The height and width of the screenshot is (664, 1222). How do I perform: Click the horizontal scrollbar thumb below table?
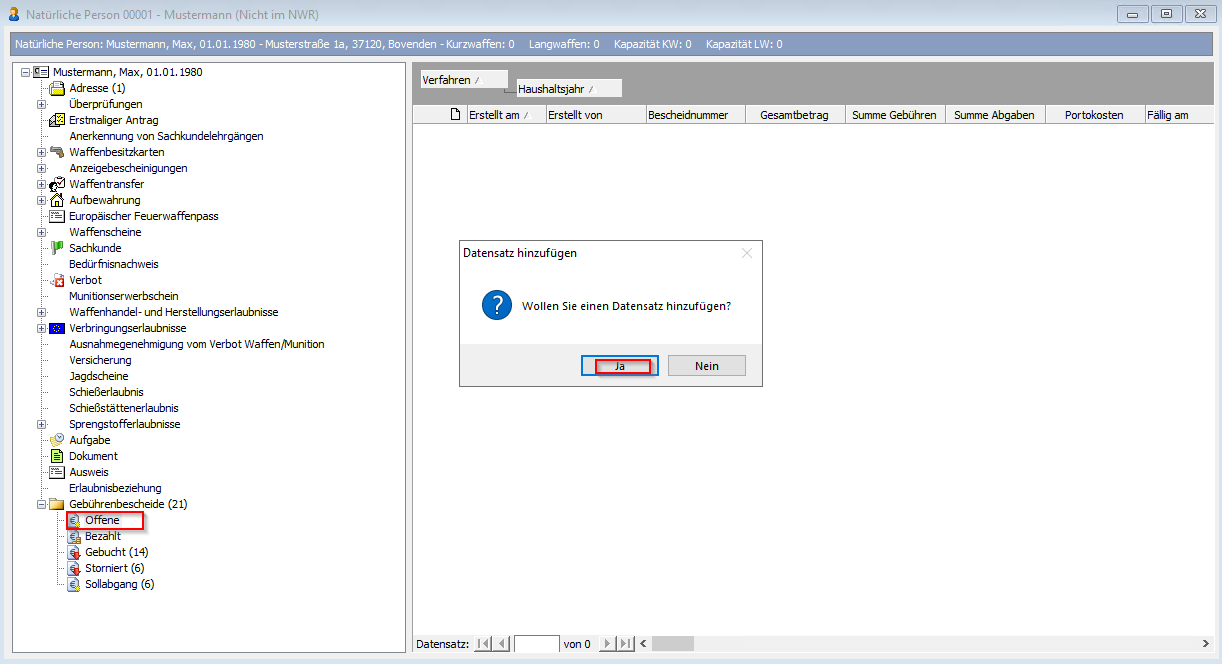[x=672, y=644]
